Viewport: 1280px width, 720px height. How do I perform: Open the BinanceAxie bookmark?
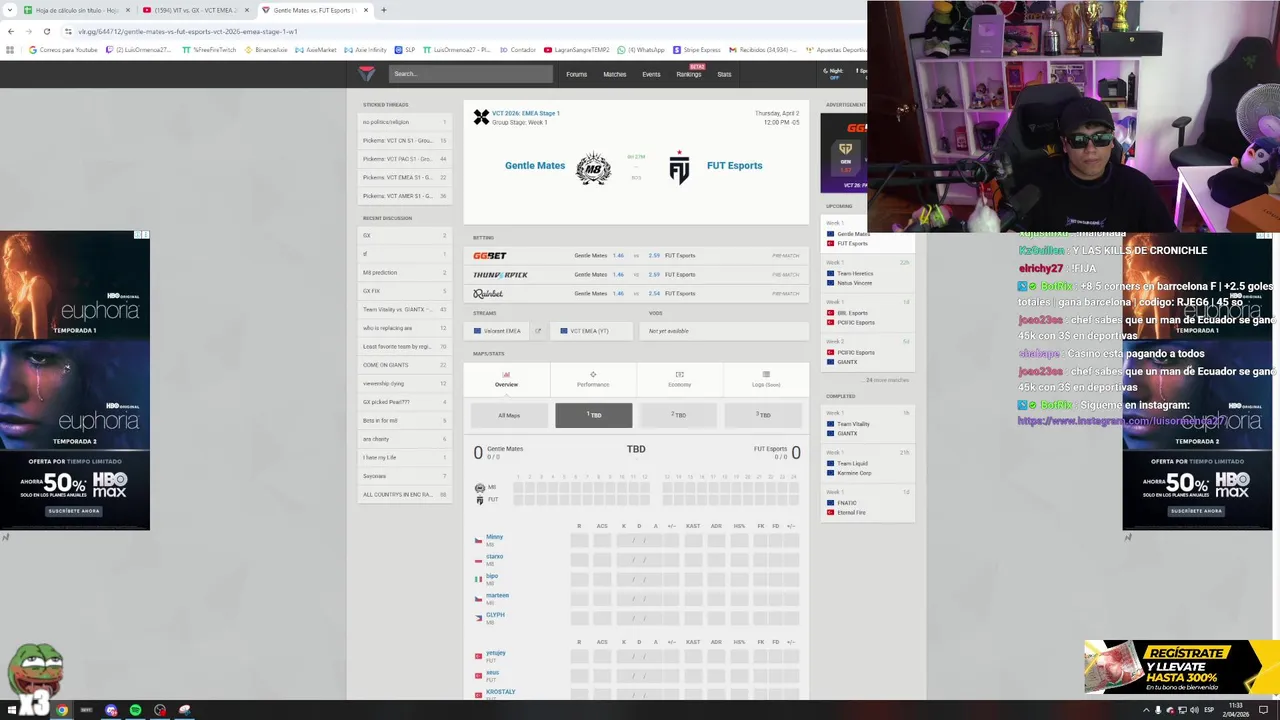coord(266,49)
